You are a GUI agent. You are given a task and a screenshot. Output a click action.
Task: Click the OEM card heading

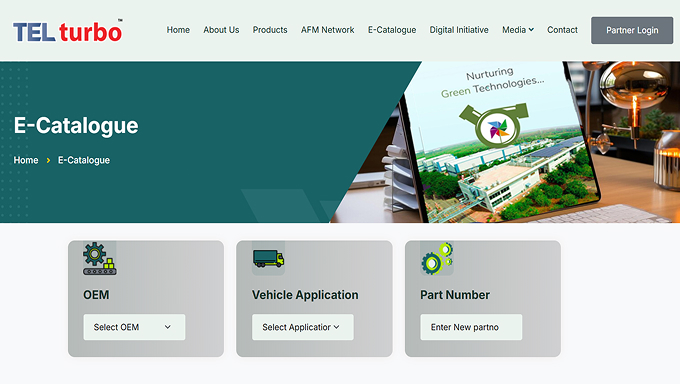[96, 295]
